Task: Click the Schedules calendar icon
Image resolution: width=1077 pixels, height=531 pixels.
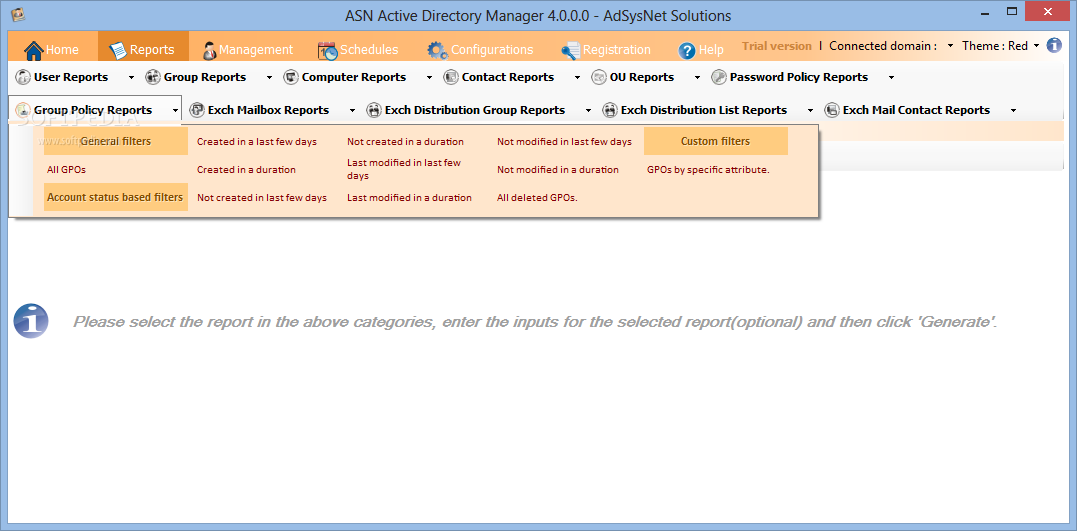Action: [x=328, y=50]
